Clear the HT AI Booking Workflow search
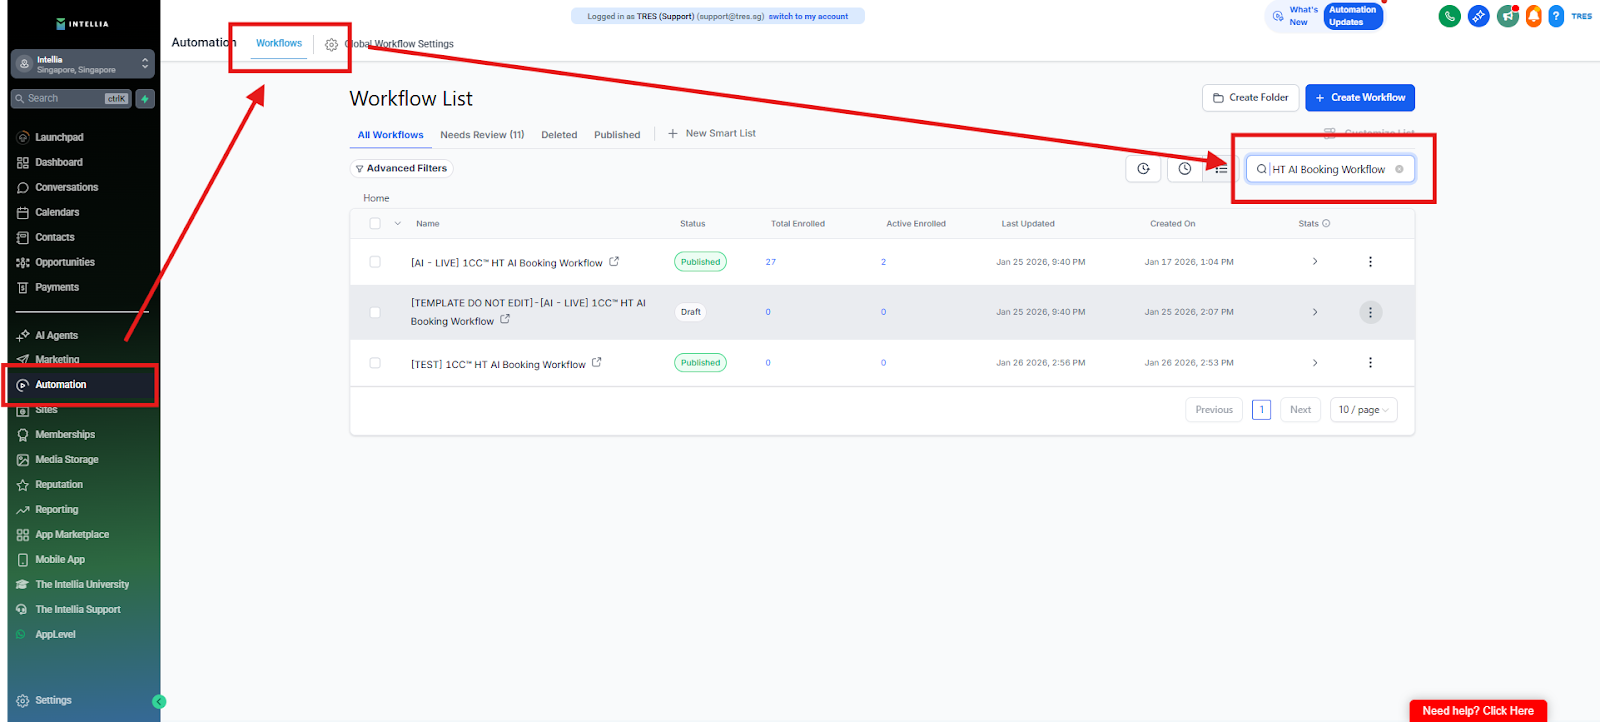 pos(1399,169)
